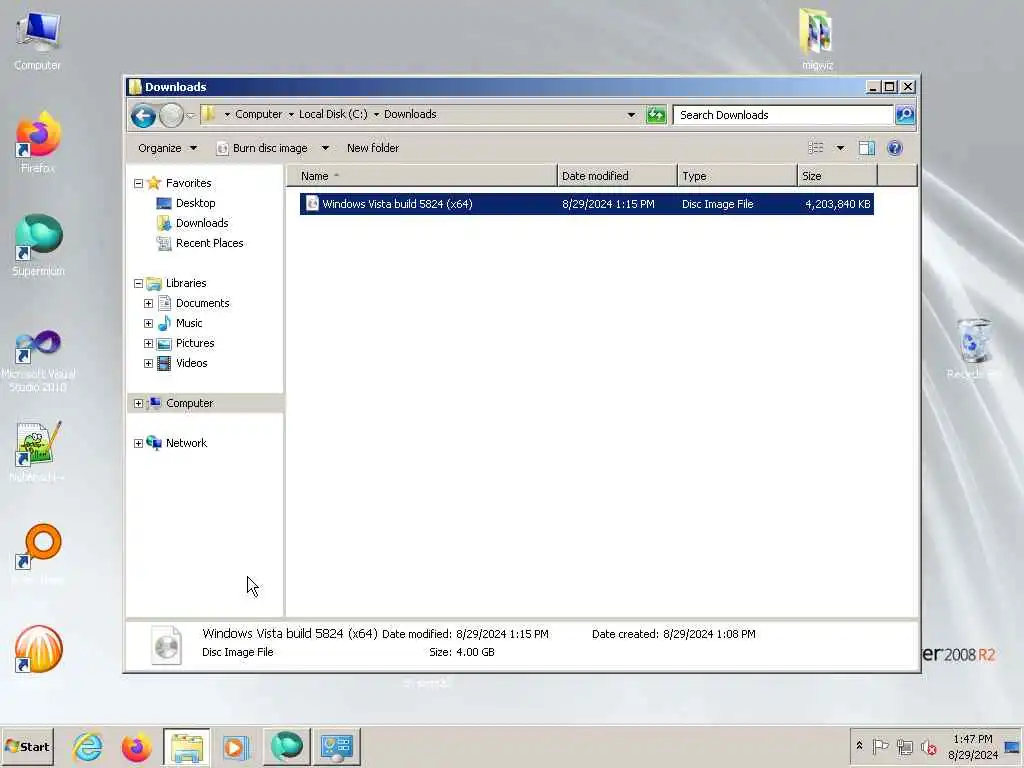Go back with the blue Back arrow
This screenshot has height=768, width=1024.
(x=143, y=116)
